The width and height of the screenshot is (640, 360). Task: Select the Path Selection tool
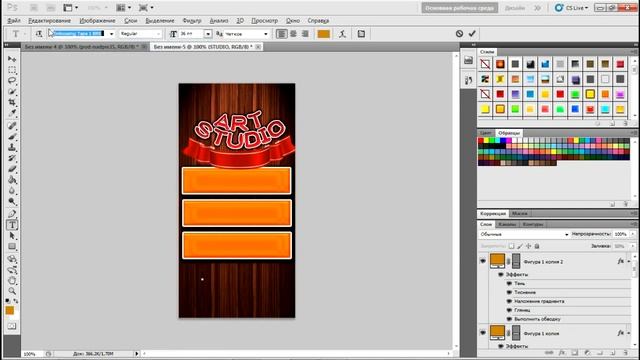coord(12,236)
